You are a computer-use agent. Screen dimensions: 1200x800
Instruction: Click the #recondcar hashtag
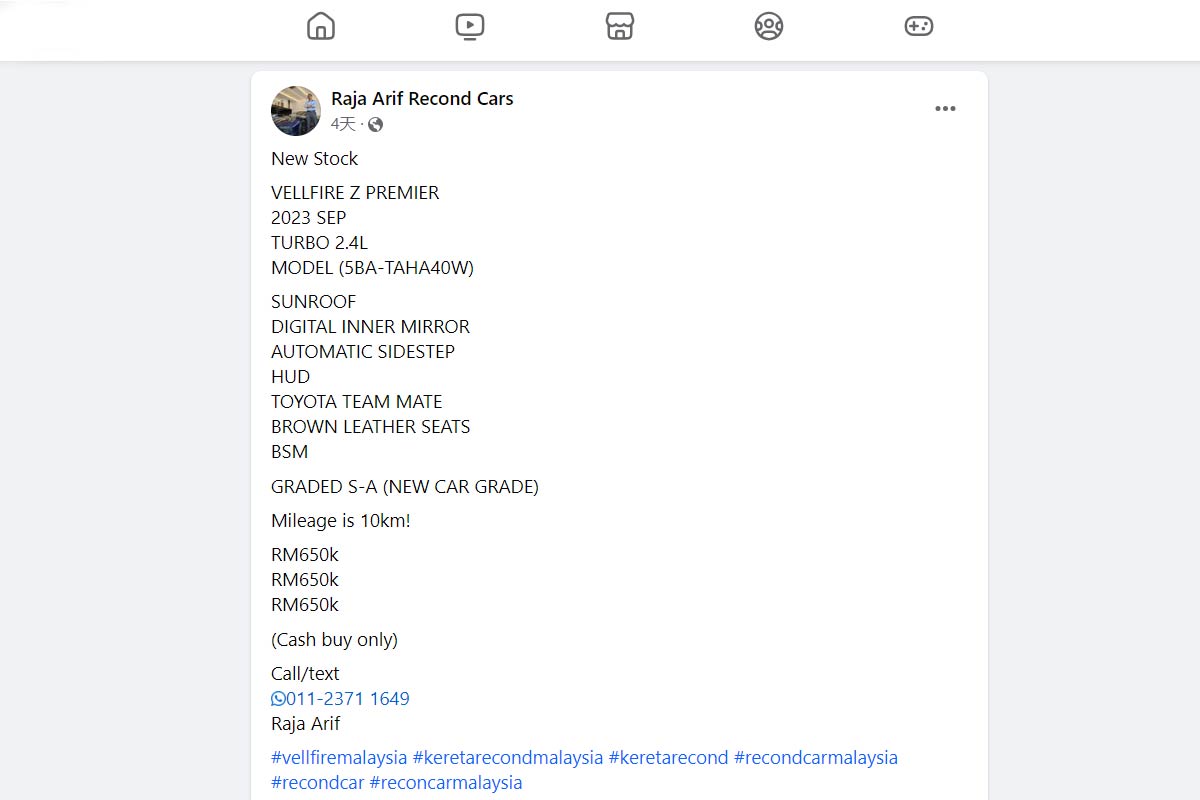(317, 783)
